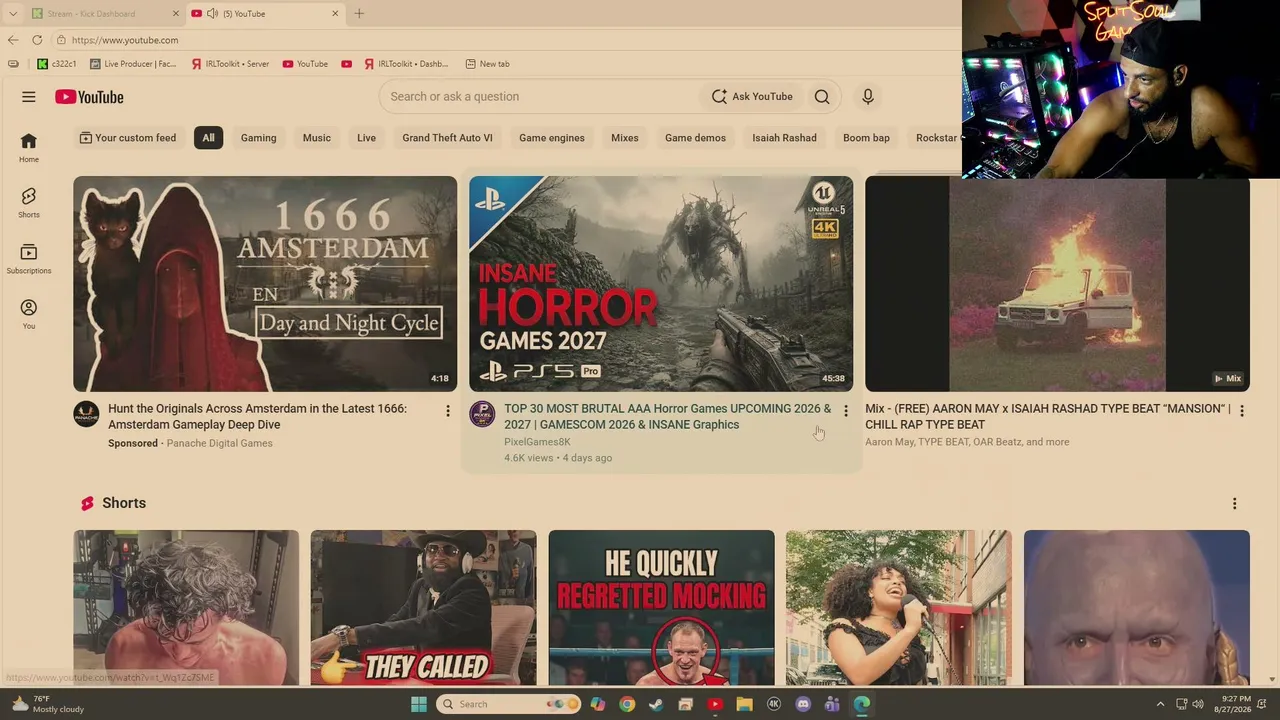Viewport: 1280px width, 720px height.
Task: Open options for the Horror Games video
Action: click(846, 411)
